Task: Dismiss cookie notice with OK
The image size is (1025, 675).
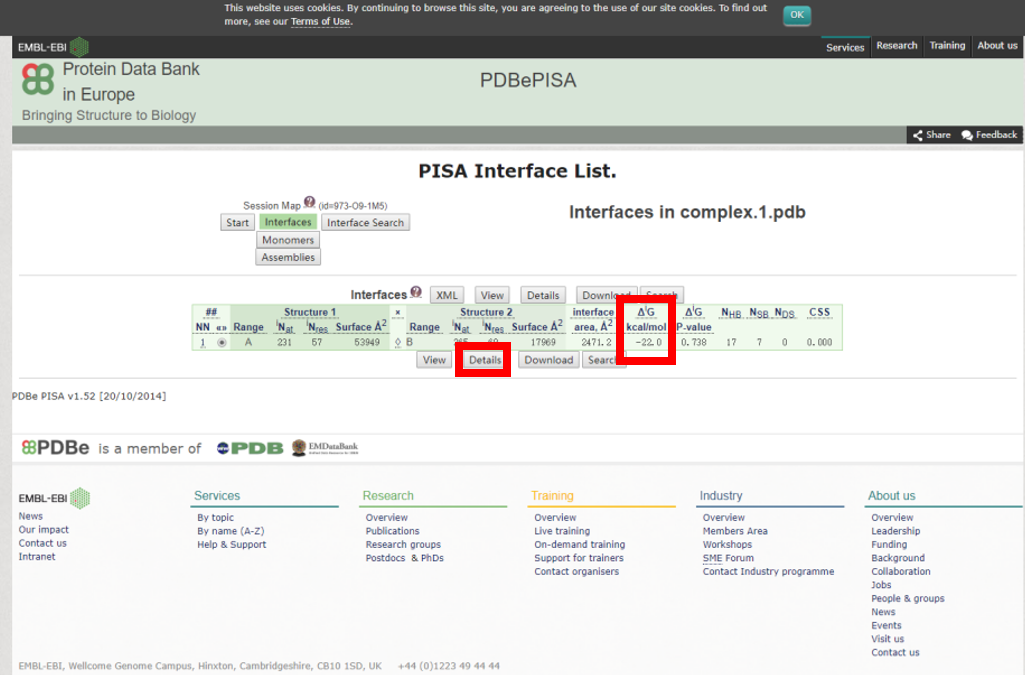Action: [797, 15]
